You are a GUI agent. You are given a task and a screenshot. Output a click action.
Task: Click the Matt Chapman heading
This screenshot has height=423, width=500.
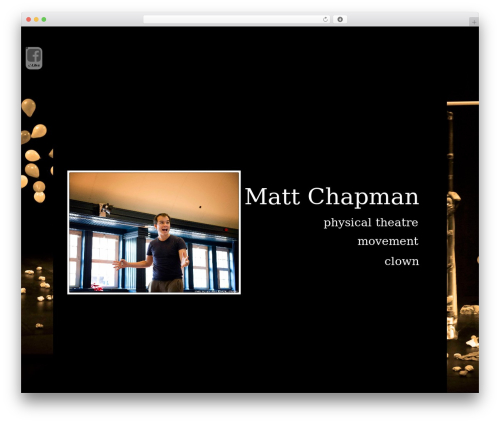coord(332,196)
